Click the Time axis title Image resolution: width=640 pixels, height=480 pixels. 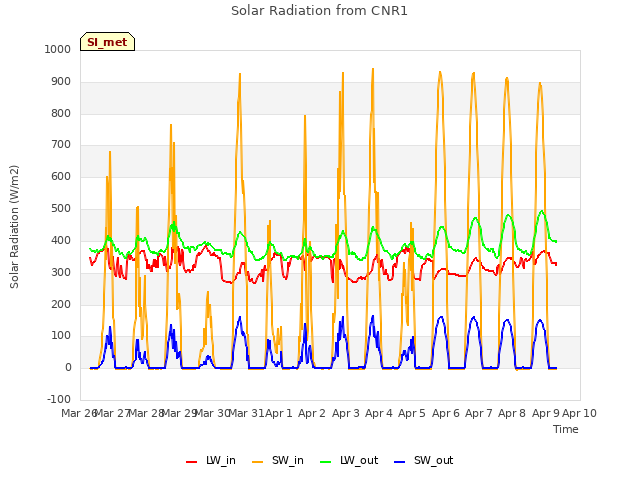566,429
